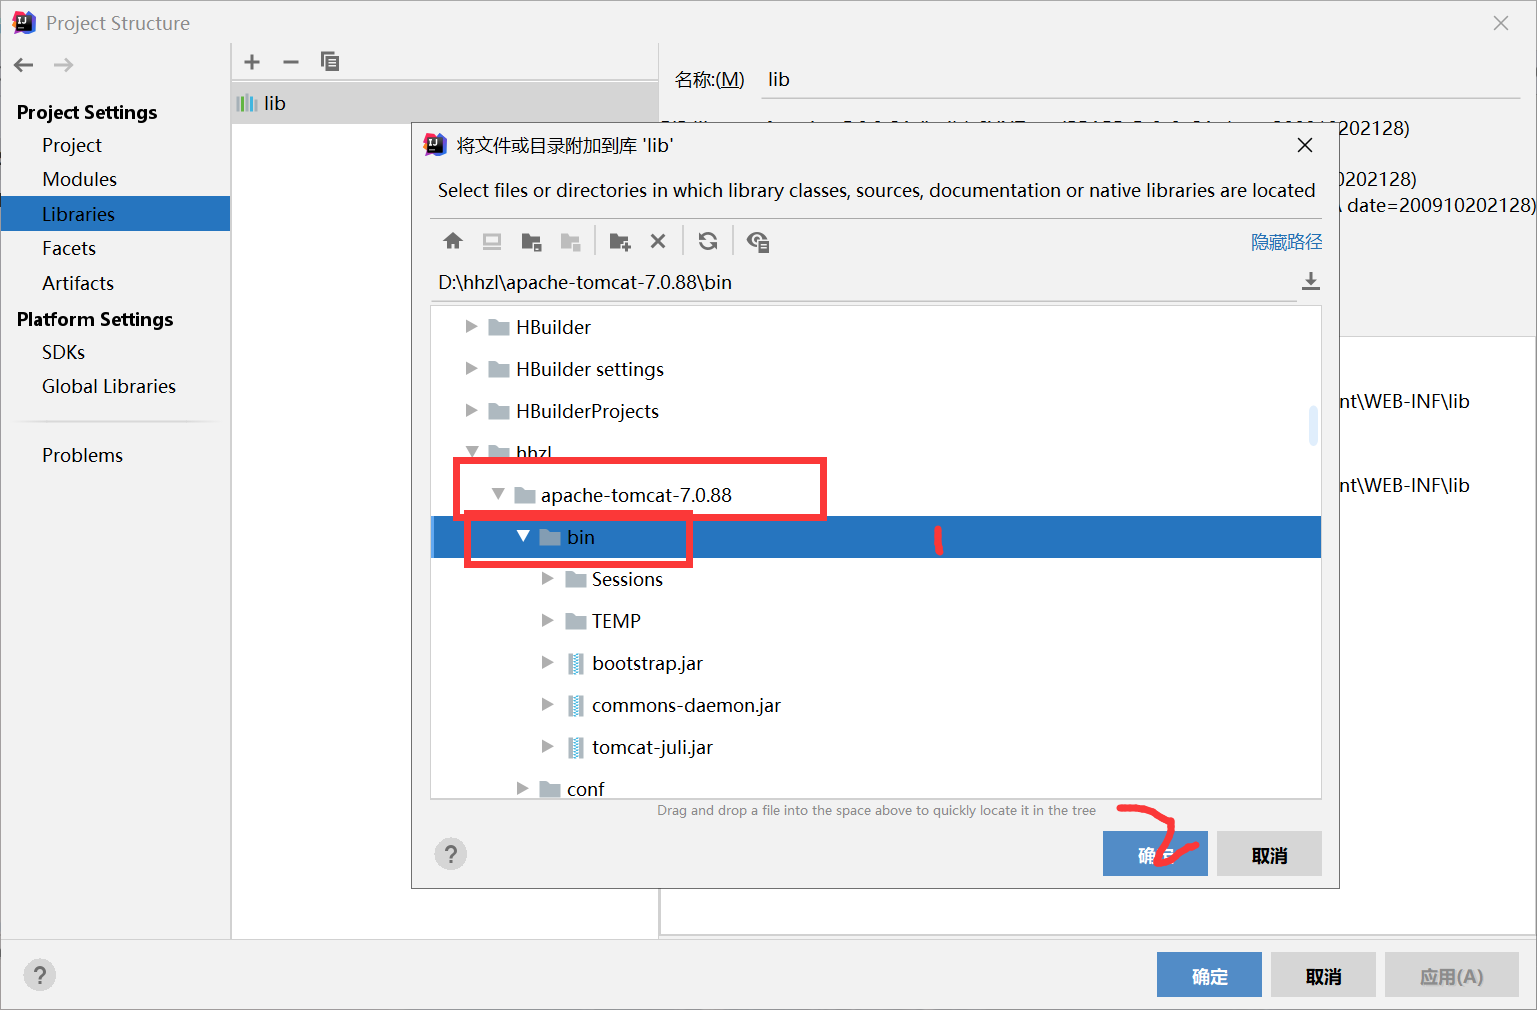This screenshot has width=1537, height=1010.
Task: Jump to home directory in file chooser
Action: click(x=453, y=241)
